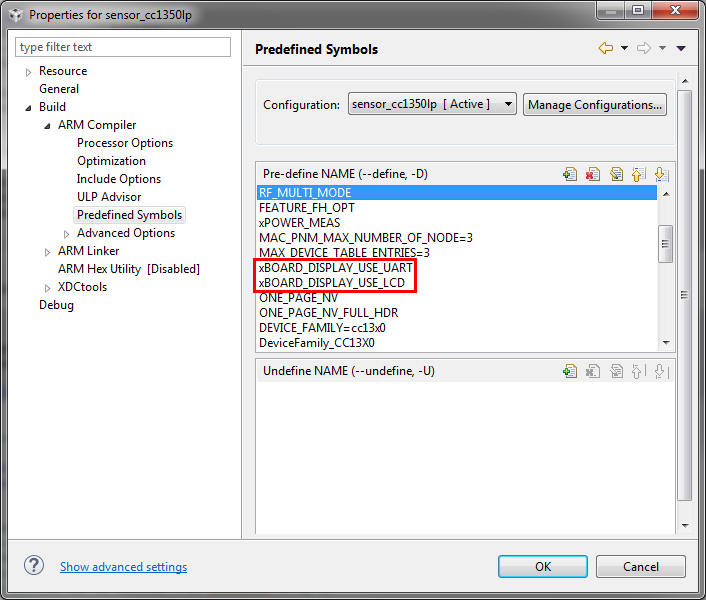The width and height of the screenshot is (706, 600).
Task: Click the disabled move down icon in Undefine NAME
Action: [x=661, y=371]
